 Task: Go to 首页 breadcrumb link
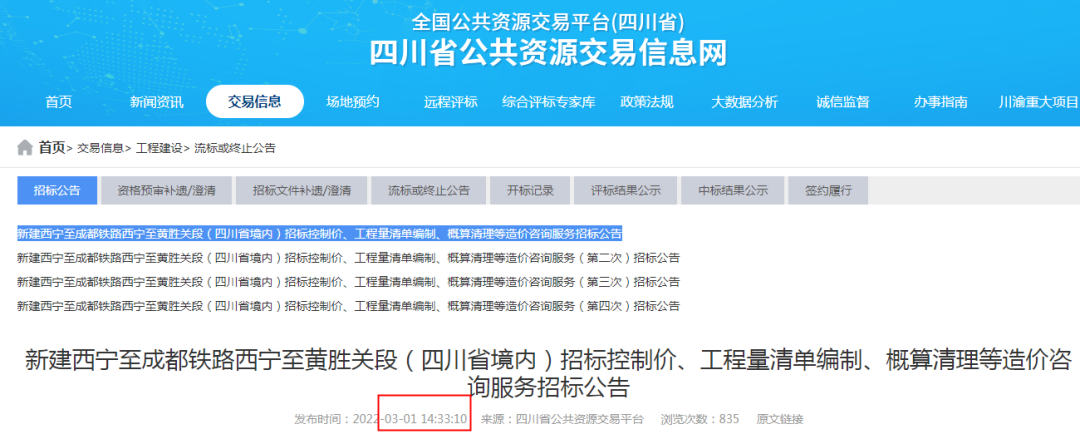tap(52, 147)
